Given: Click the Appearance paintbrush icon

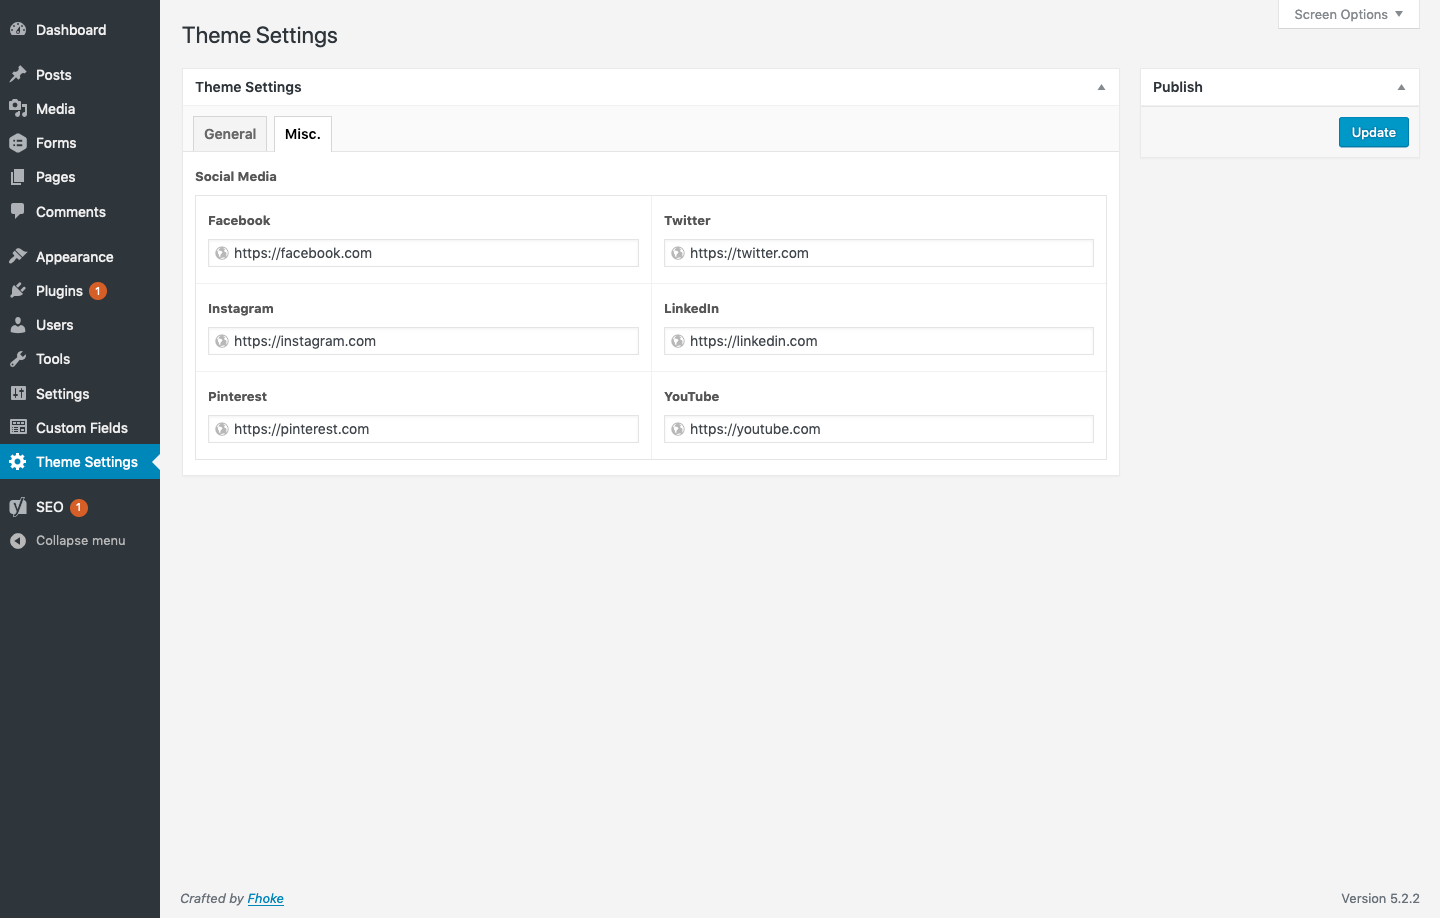Looking at the screenshot, I should 18,256.
